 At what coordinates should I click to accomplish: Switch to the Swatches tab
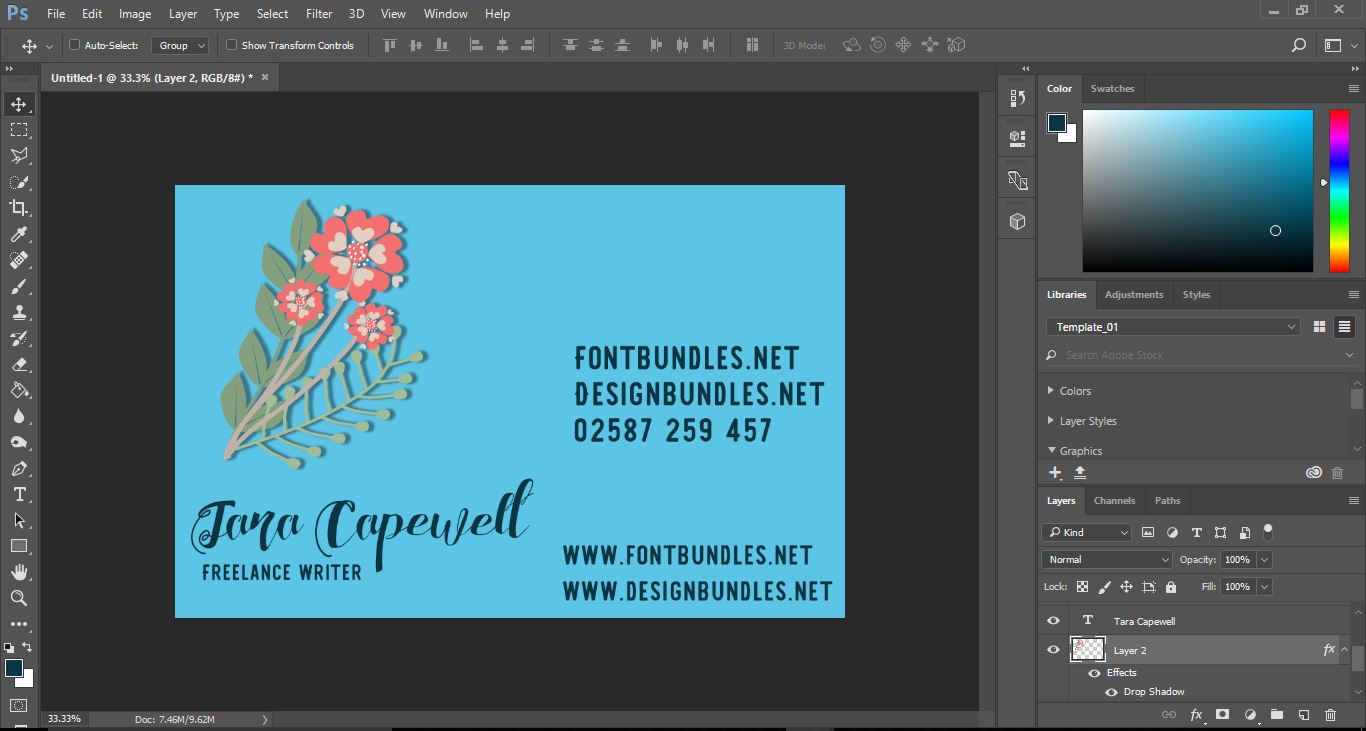click(1112, 88)
